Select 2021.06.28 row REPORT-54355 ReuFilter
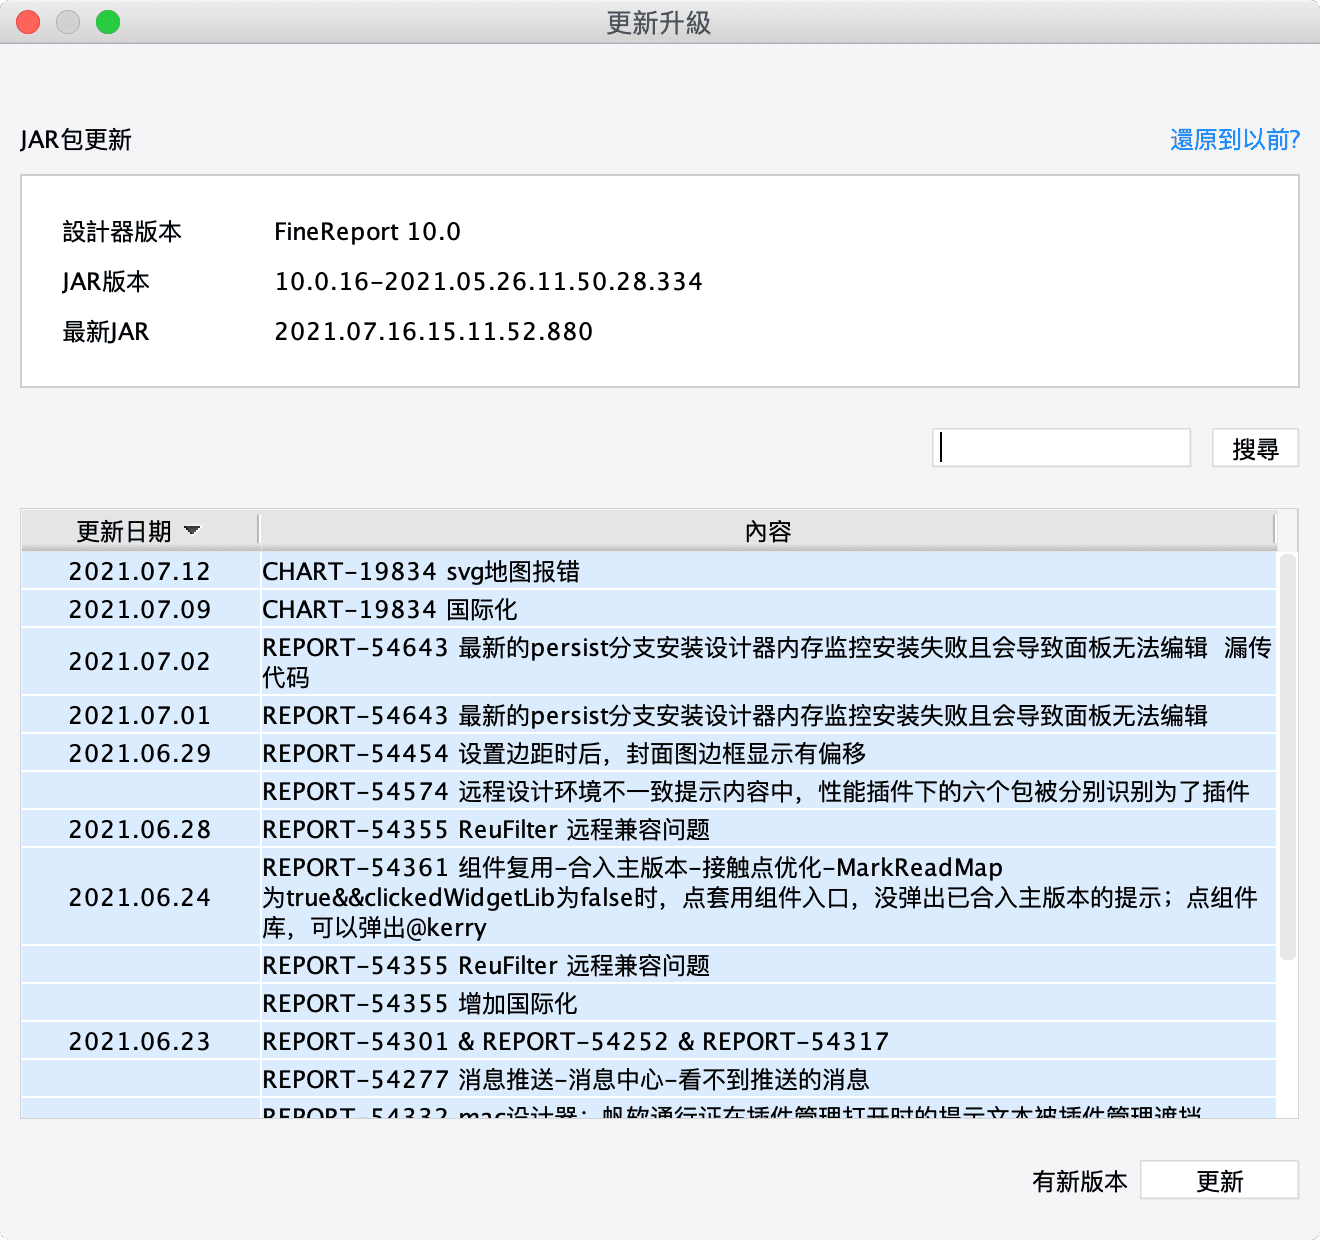 (768, 829)
